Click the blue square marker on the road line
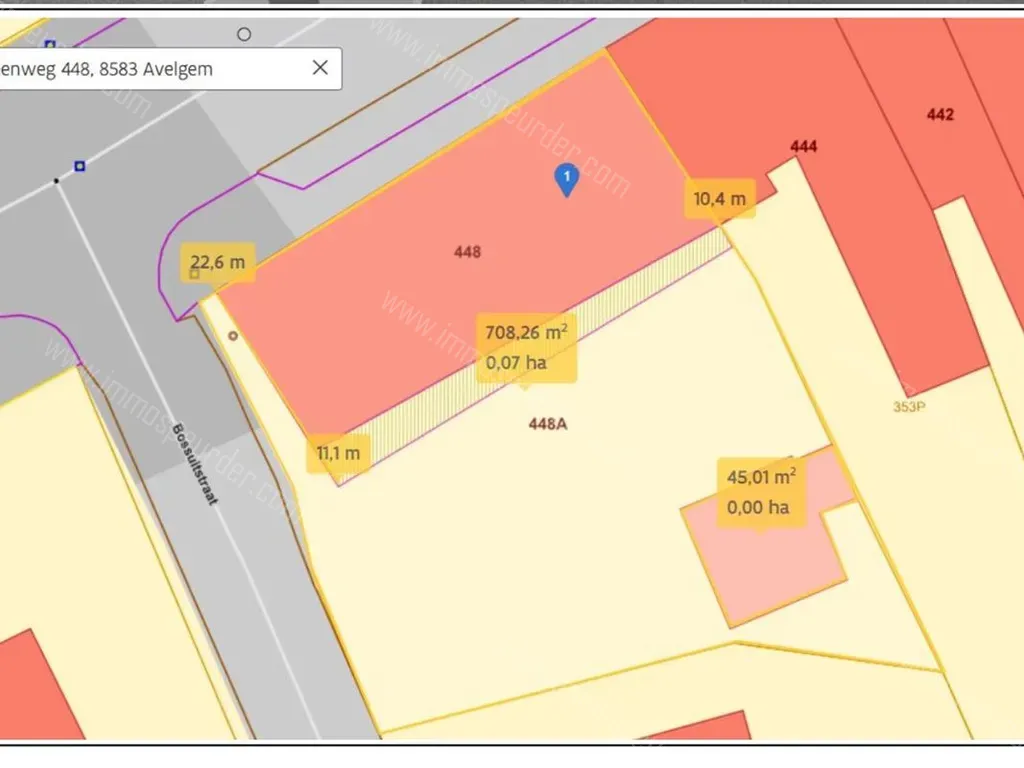The height and width of the screenshot is (768, 1024). [x=80, y=166]
